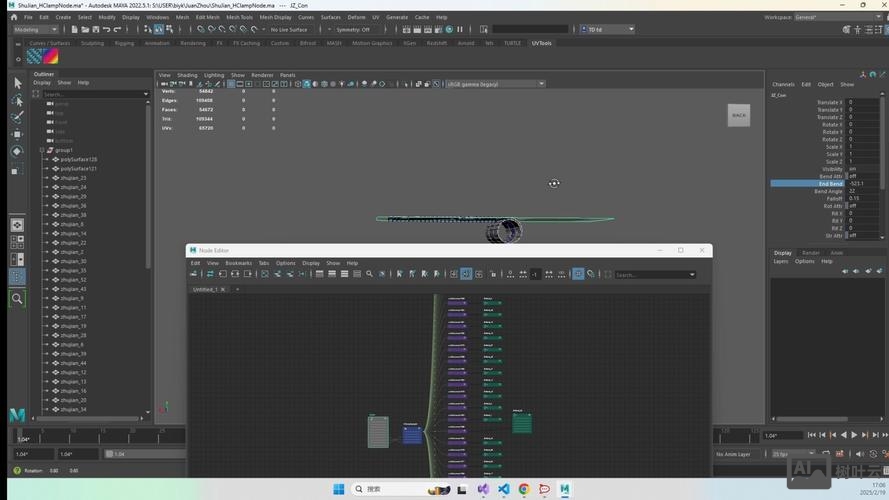
Task: Open the sRGB gamma view transform dropdown
Action: tap(495, 84)
